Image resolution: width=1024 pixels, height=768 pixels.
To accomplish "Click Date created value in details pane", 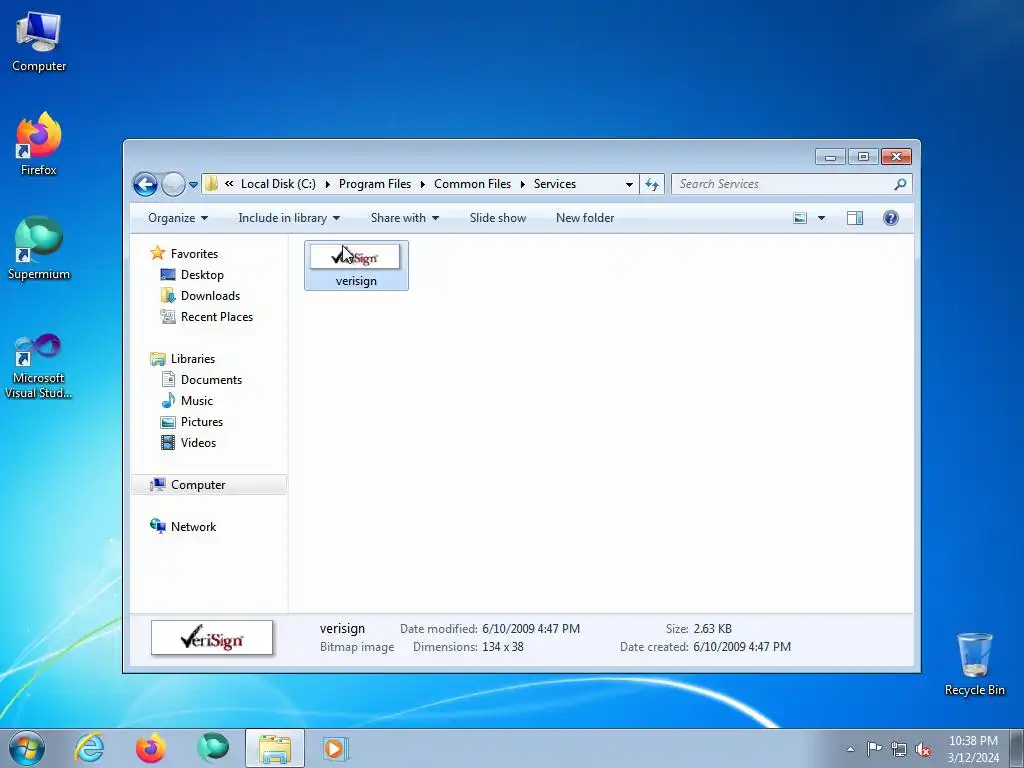I will click(x=742, y=647).
